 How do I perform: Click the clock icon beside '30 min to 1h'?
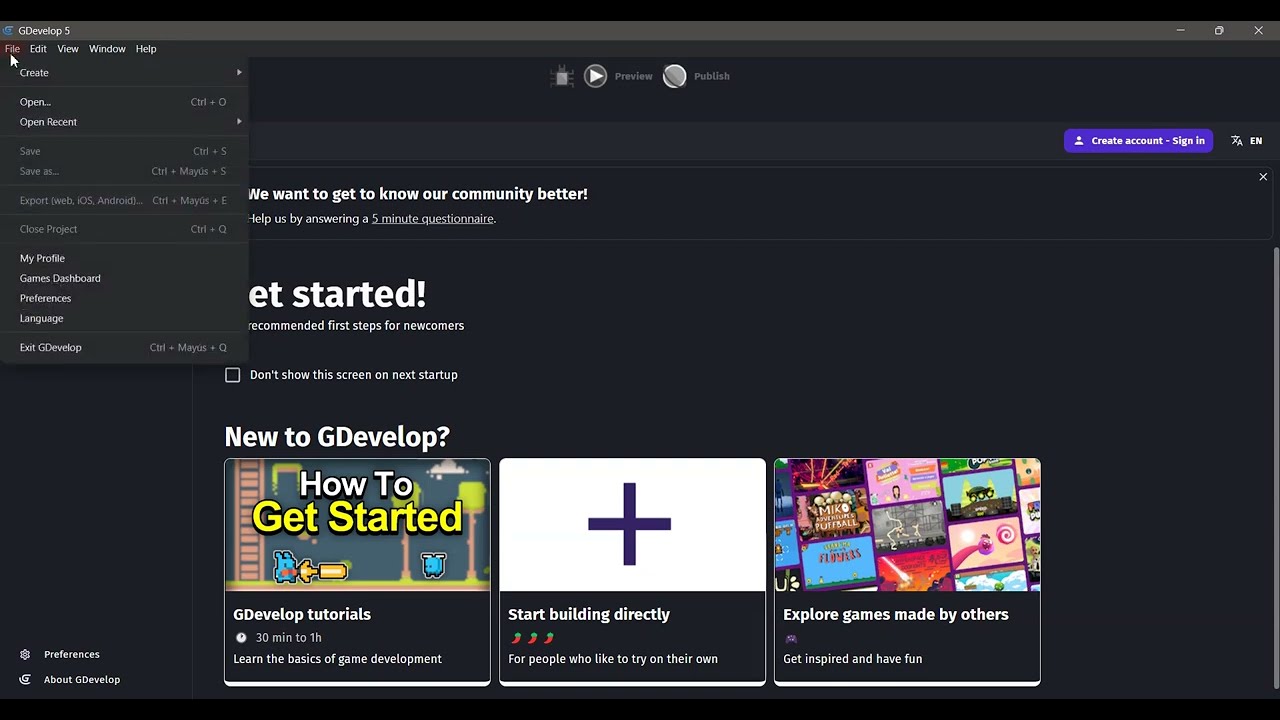point(241,638)
